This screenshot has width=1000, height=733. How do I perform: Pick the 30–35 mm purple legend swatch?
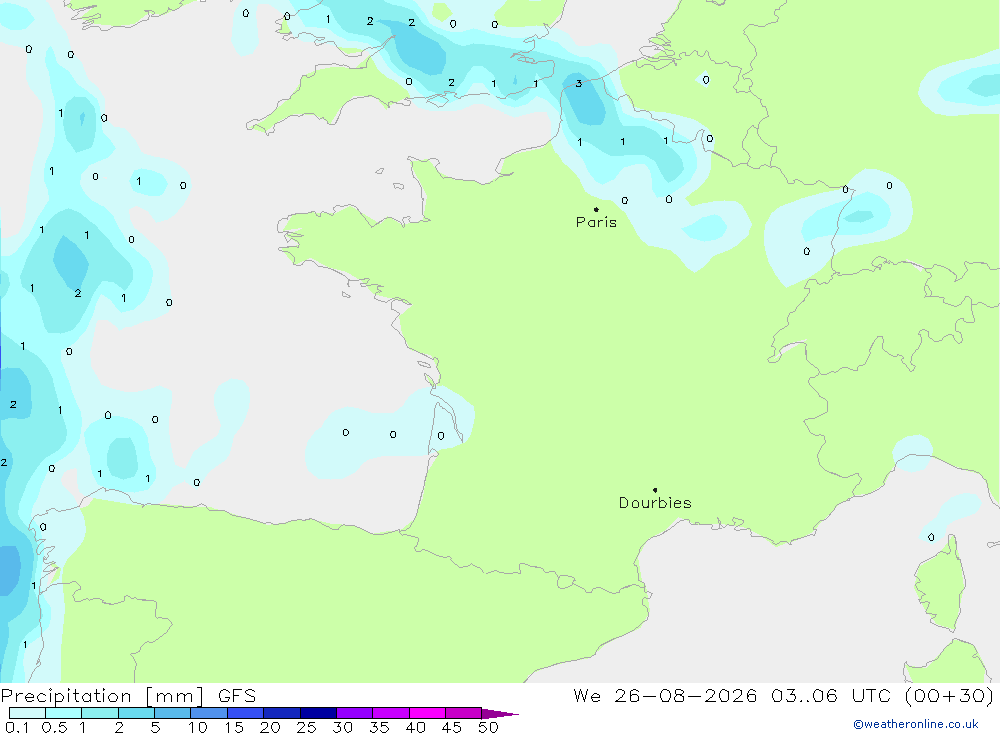pos(355,713)
